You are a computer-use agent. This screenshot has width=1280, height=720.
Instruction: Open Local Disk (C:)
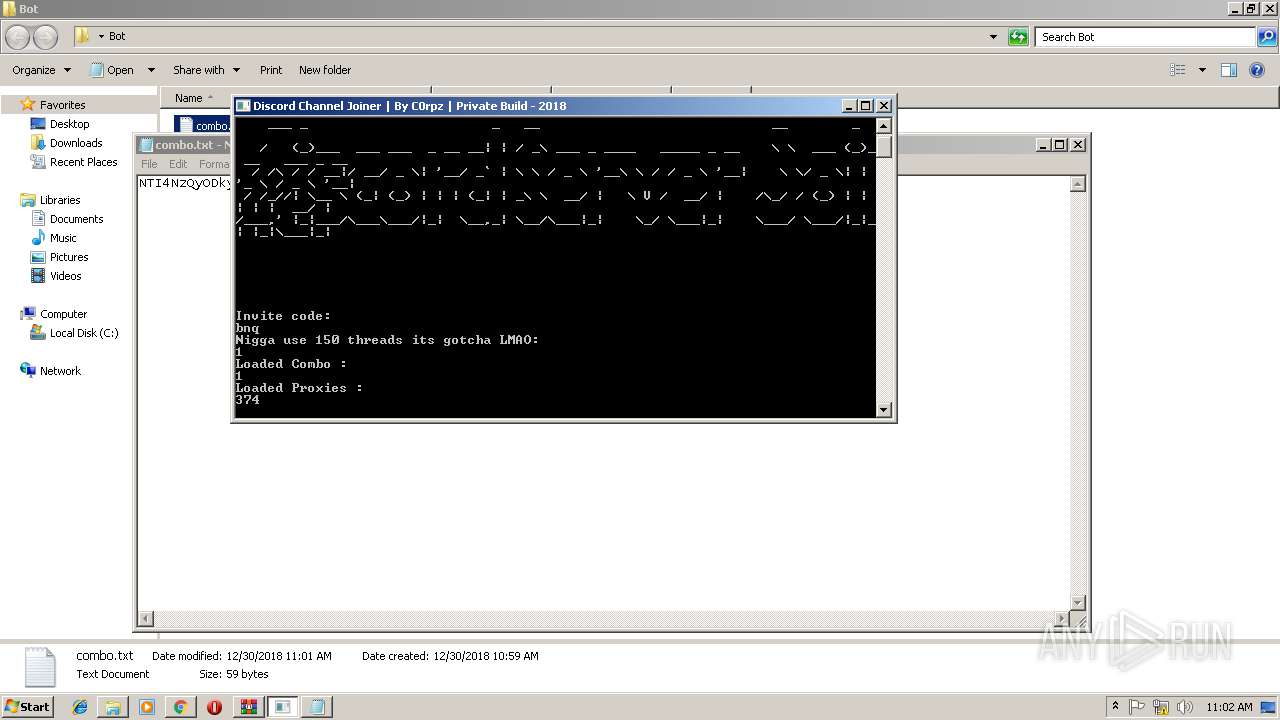click(x=84, y=333)
